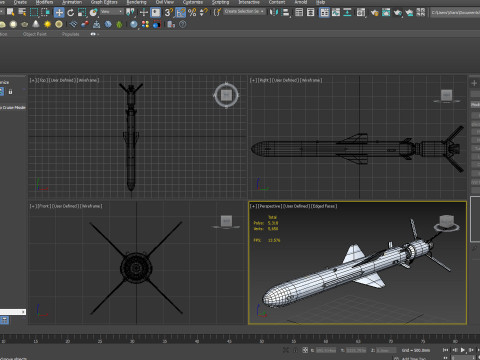Open the Graph Editors menu
Screen dimensions: 480x360
tap(104, 2)
